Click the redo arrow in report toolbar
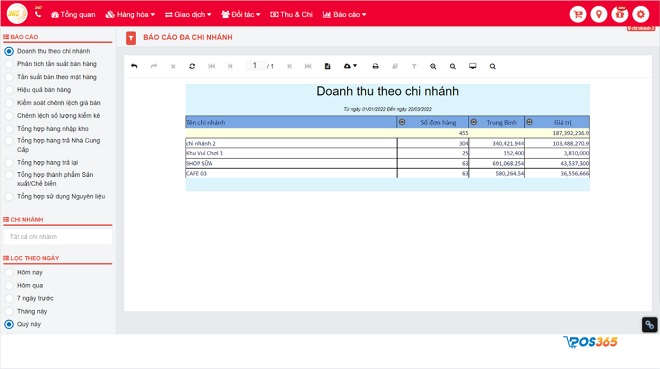660x369 pixels. pyautogui.click(x=154, y=66)
